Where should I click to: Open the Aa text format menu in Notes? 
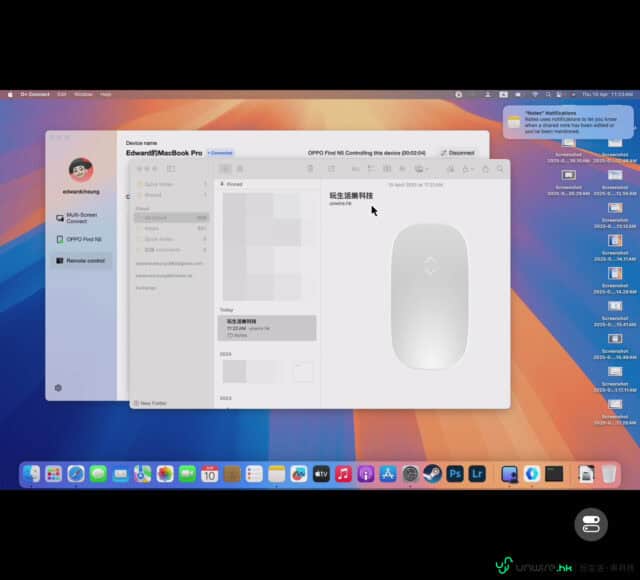click(356, 169)
